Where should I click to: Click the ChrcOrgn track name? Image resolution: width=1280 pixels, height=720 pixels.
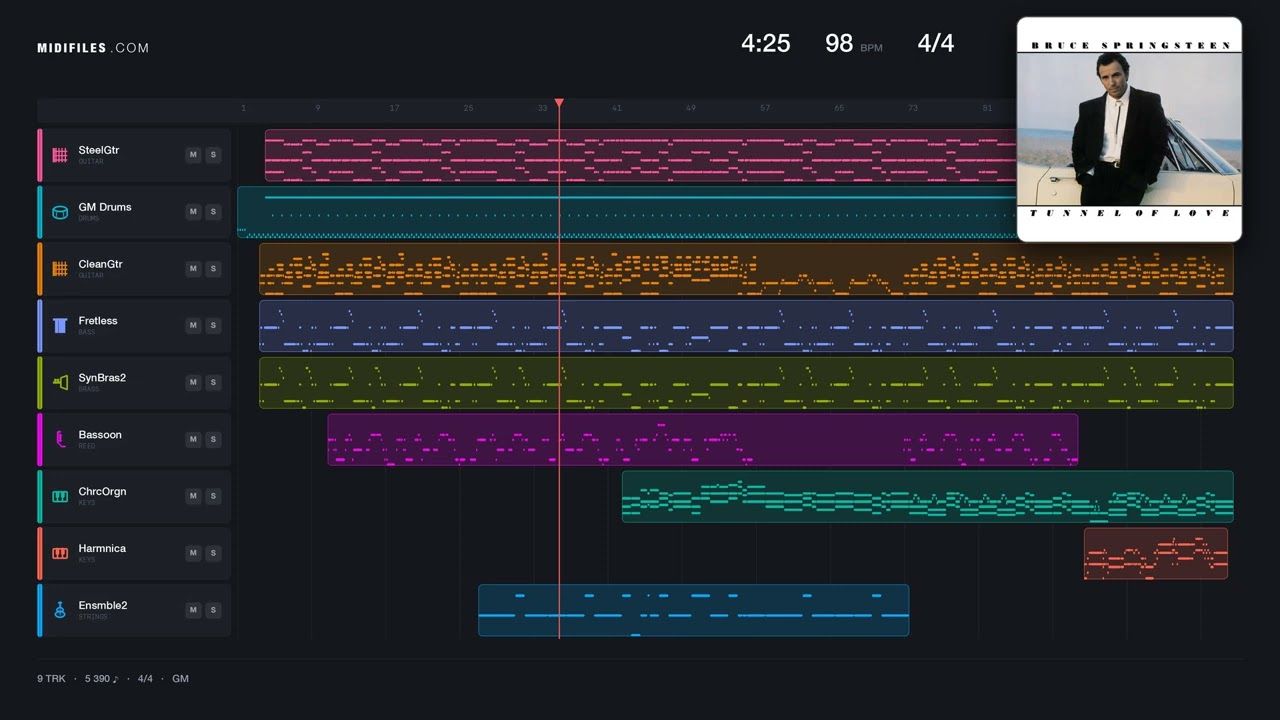click(x=102, y=492)
